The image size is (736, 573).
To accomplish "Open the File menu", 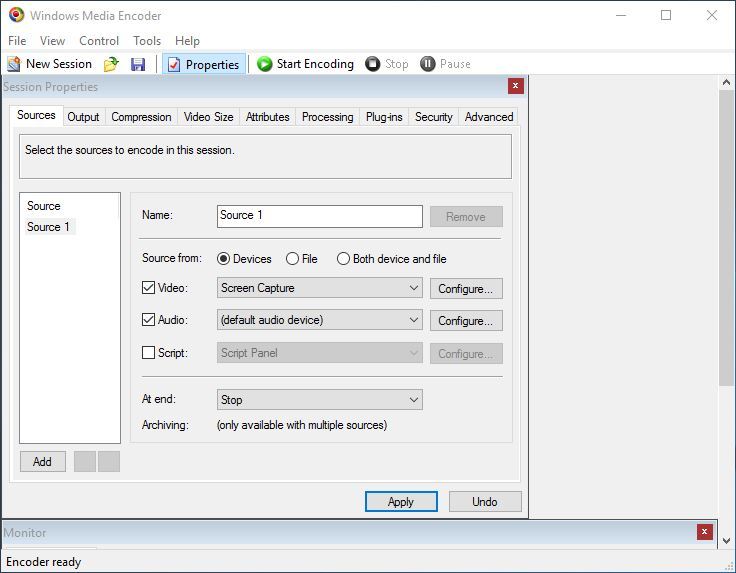I will [x=17, y=41].
